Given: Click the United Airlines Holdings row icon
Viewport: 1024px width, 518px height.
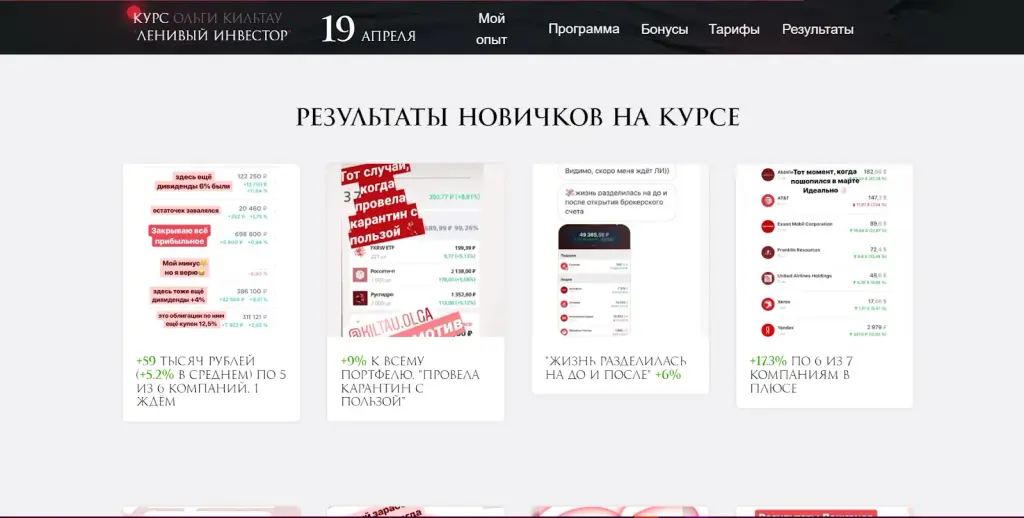Looking at the screenshot, I should [x=767, y=278].
